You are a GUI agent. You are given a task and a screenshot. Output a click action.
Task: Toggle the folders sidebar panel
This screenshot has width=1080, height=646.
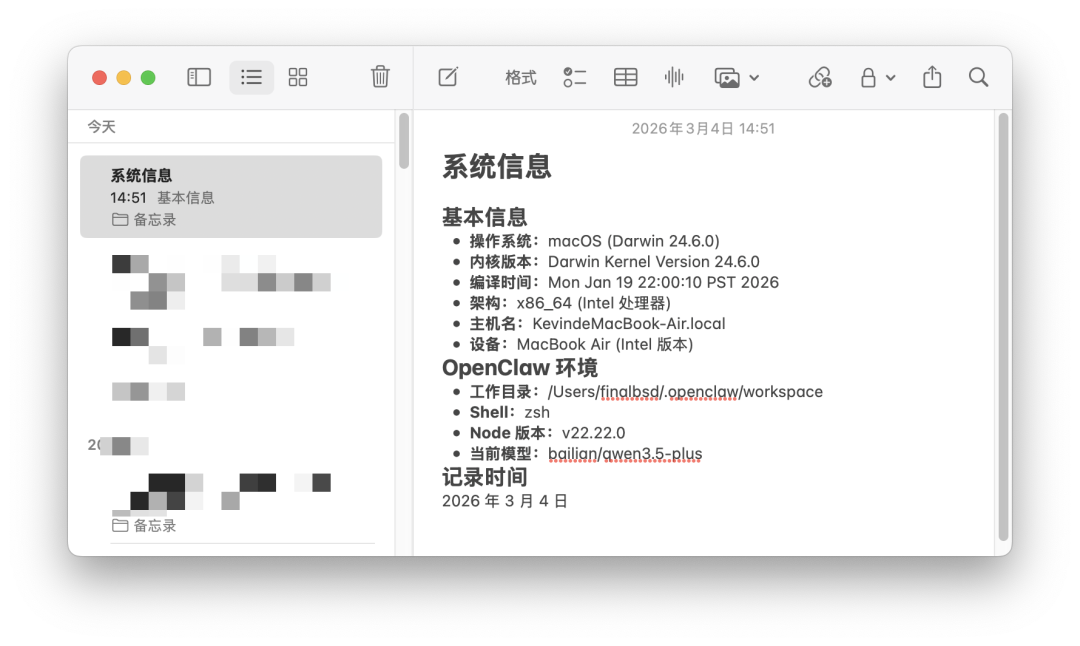click(x=199, y=77)
